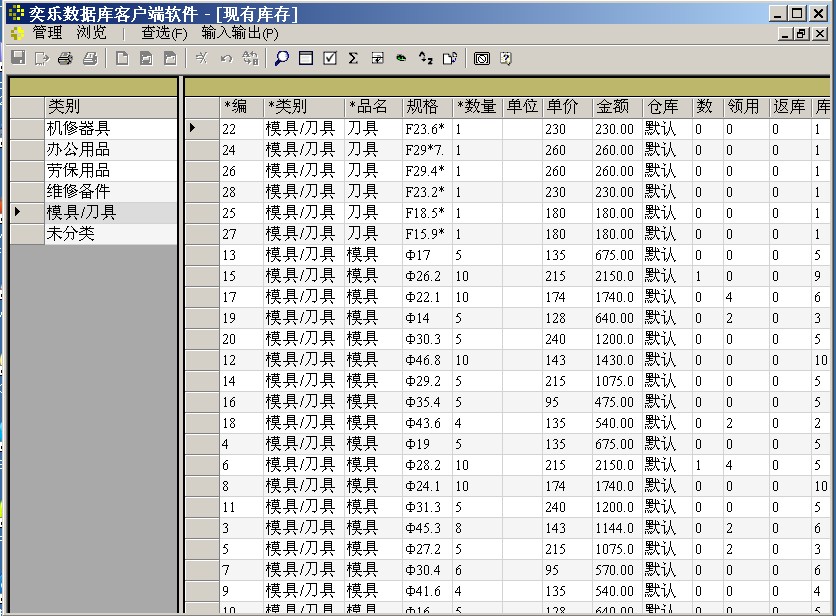Open the 管理 menu

pyautogui.click(x=47, y=33)
